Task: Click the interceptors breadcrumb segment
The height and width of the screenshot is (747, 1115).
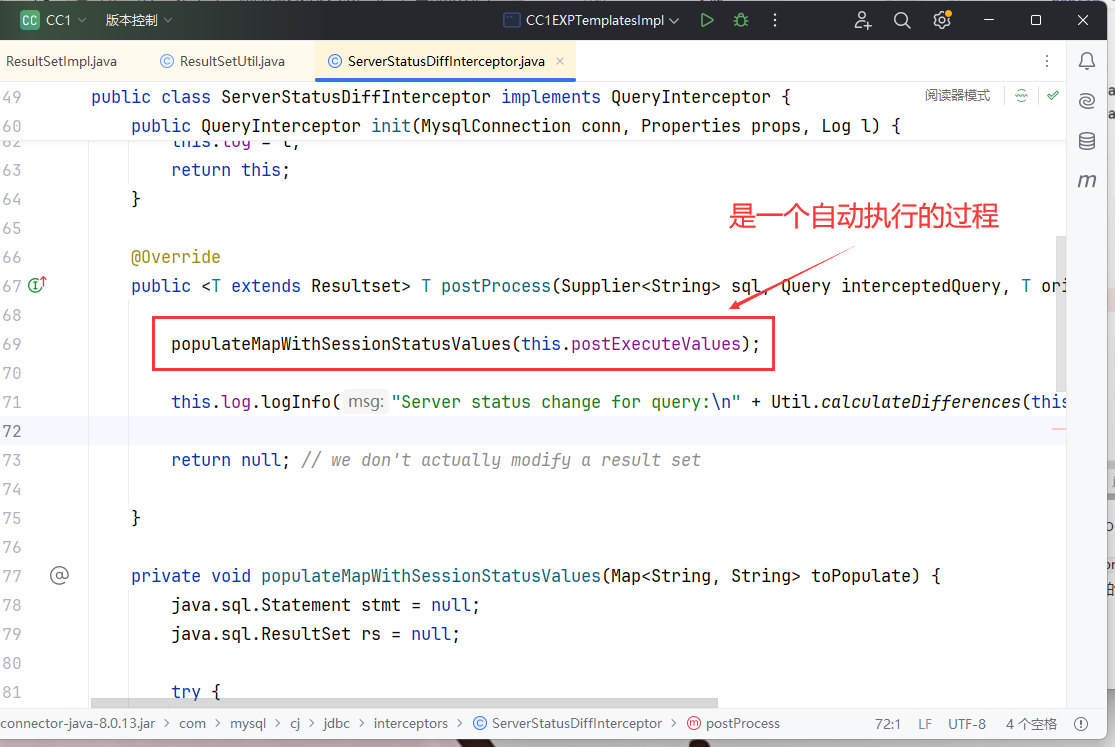Action: point(410,723)
